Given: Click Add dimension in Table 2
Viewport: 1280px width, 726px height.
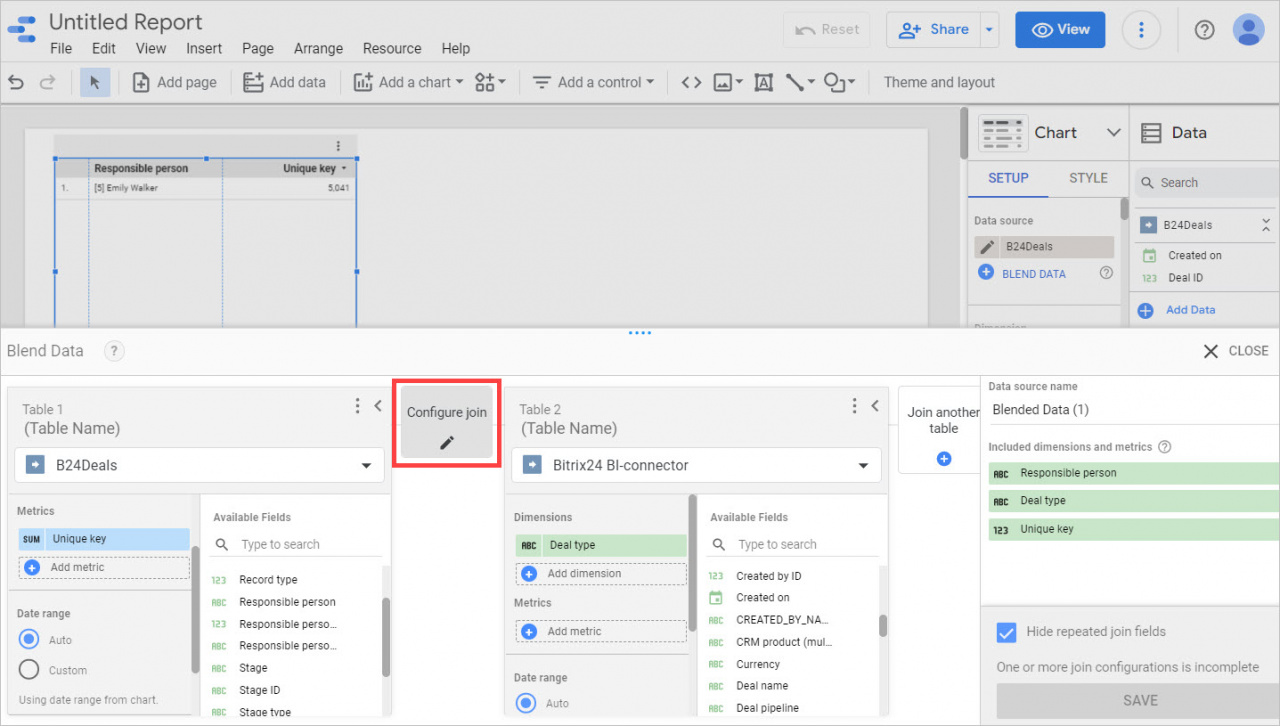Looking at the screenshot, I should tap(601, 574).
